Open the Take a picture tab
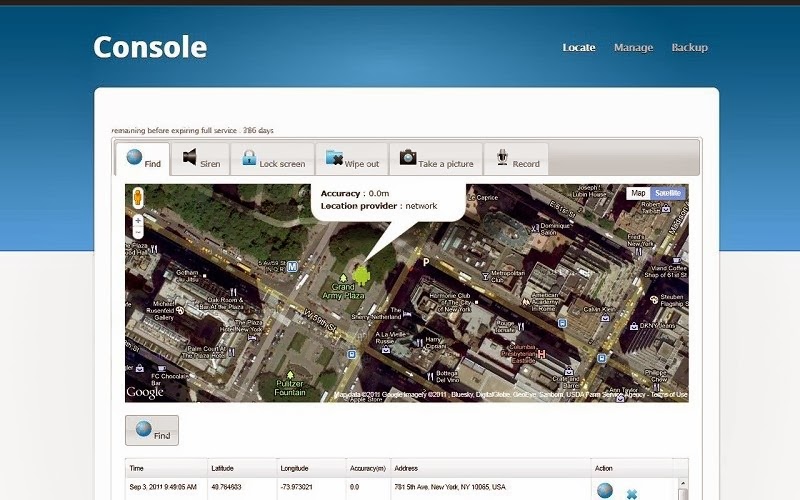This screenshot has width=800, height=500. coord(436,159)
